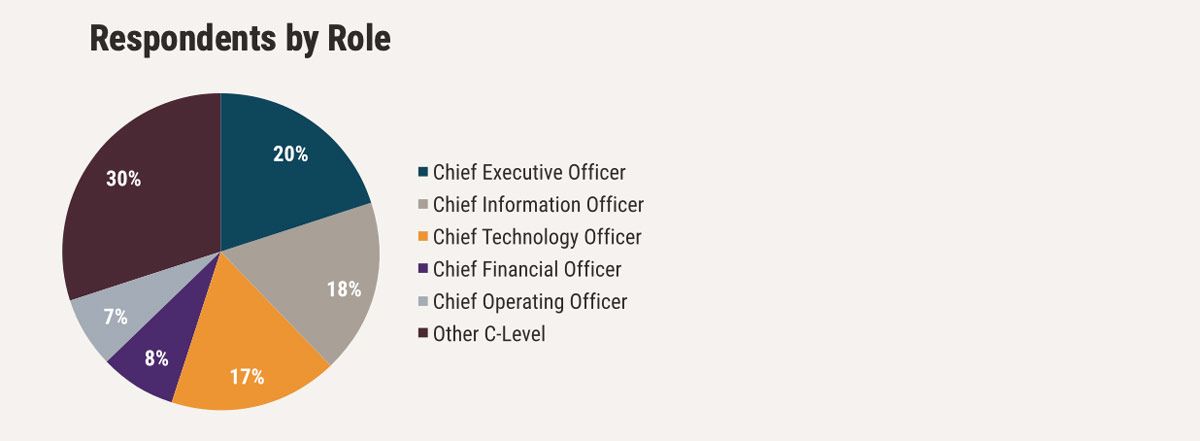Select the Chief Technology Officer legend label

coord(537,237)
